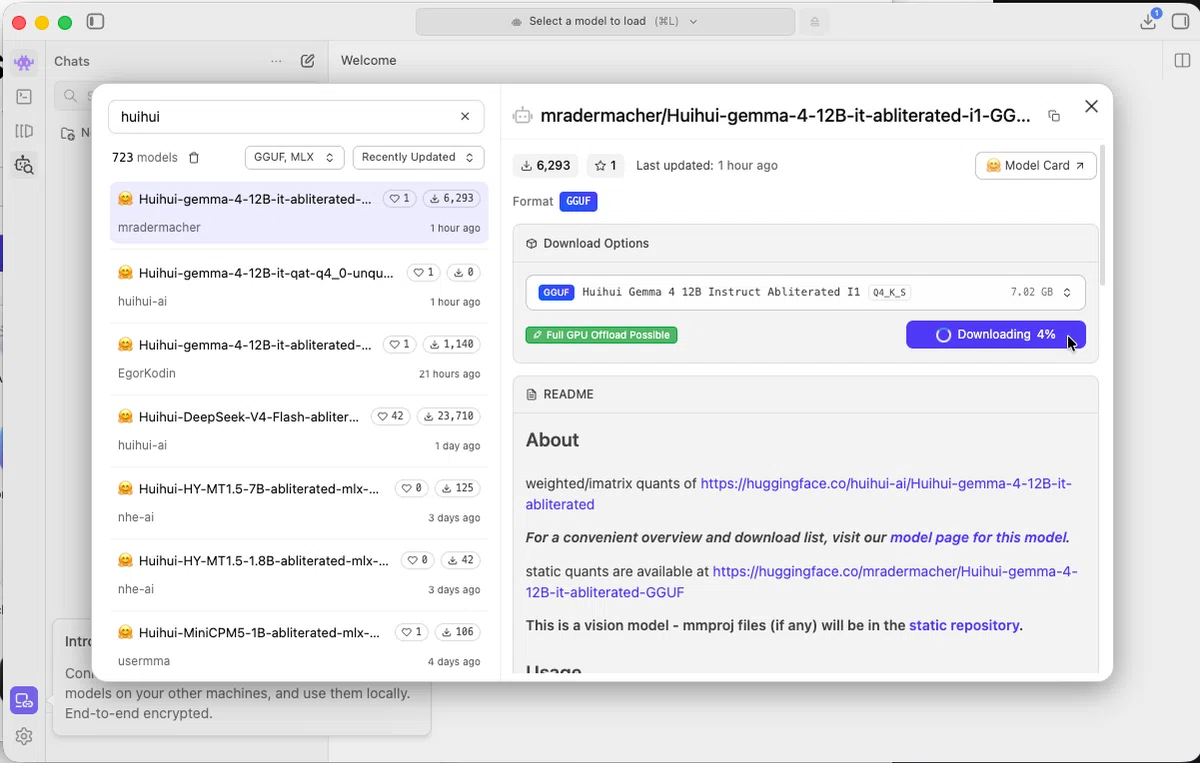Viewport: 1200px width, 763px height.
Task: Close the model search dialog
Action: 1091,106
